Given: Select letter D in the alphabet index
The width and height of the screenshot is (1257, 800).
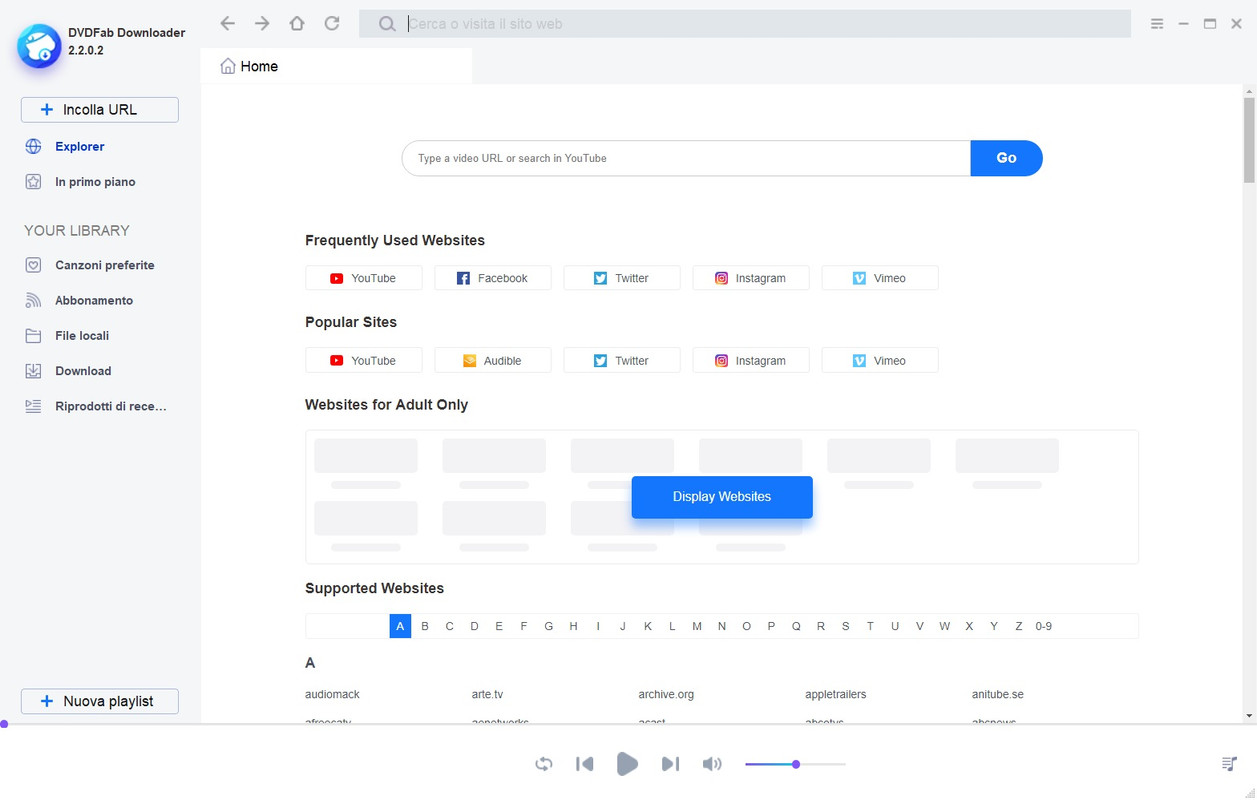Looking at the screenshot, I should (474, 626).
